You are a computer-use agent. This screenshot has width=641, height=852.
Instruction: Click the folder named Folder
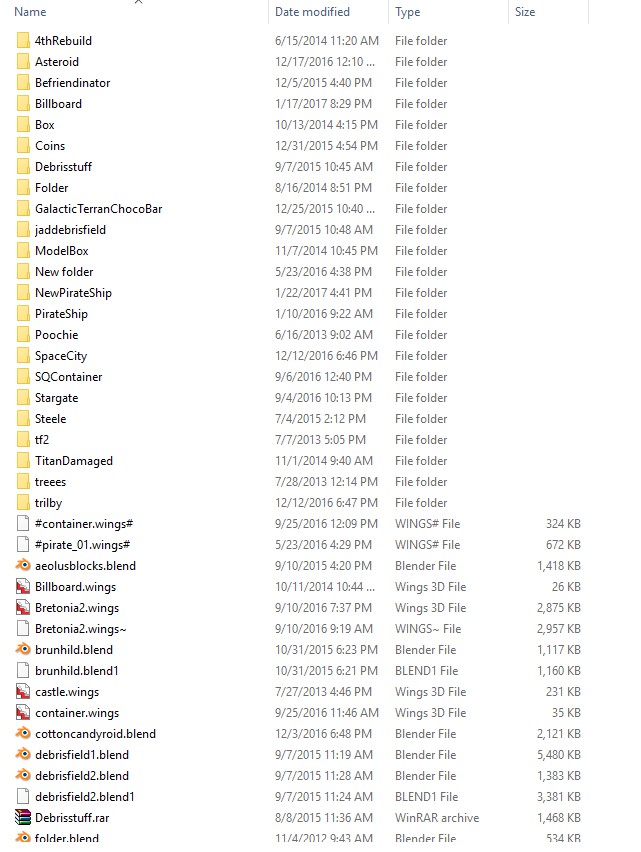pos(52,188)
